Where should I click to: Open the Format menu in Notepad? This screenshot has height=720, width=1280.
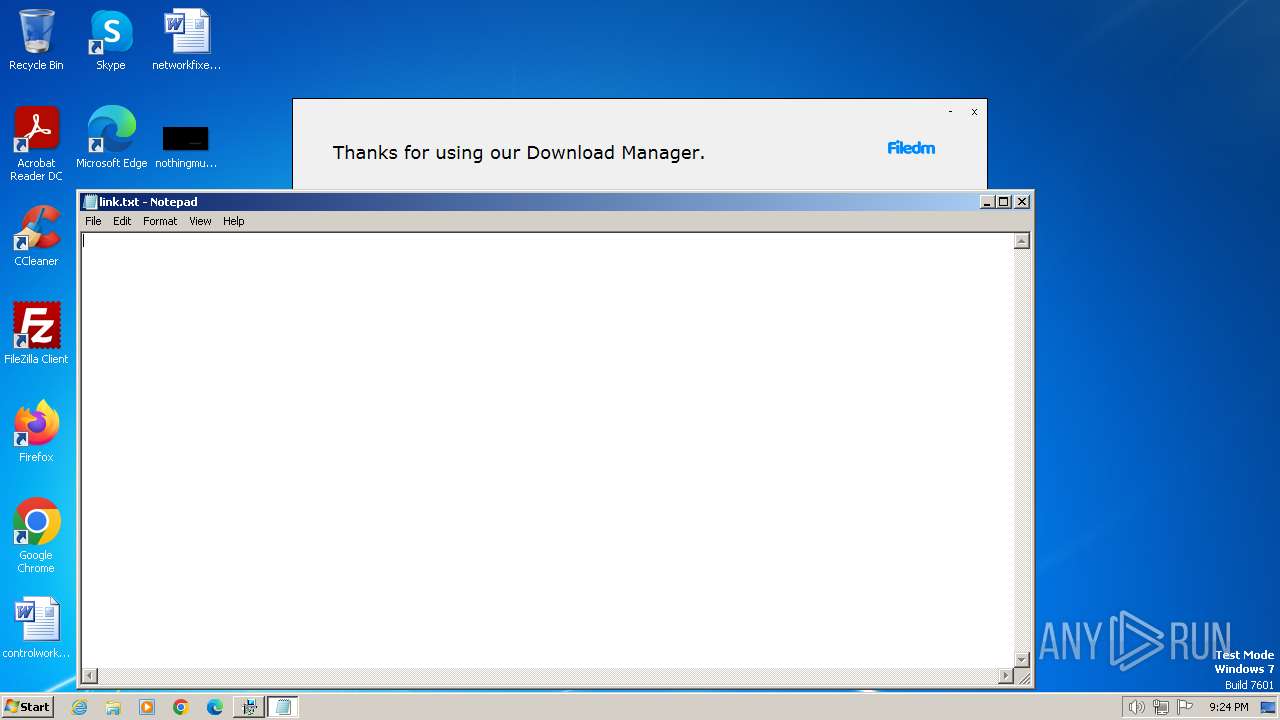tap(160, 221)
